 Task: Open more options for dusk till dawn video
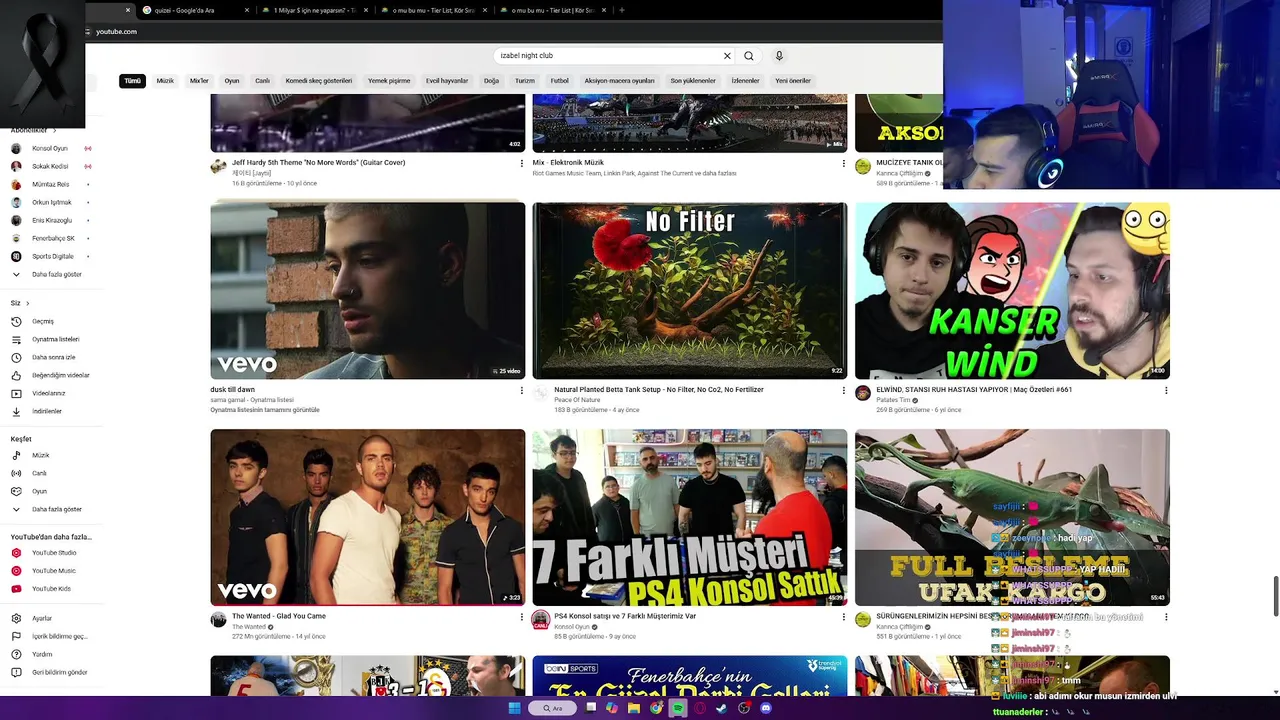coord(521,391)
